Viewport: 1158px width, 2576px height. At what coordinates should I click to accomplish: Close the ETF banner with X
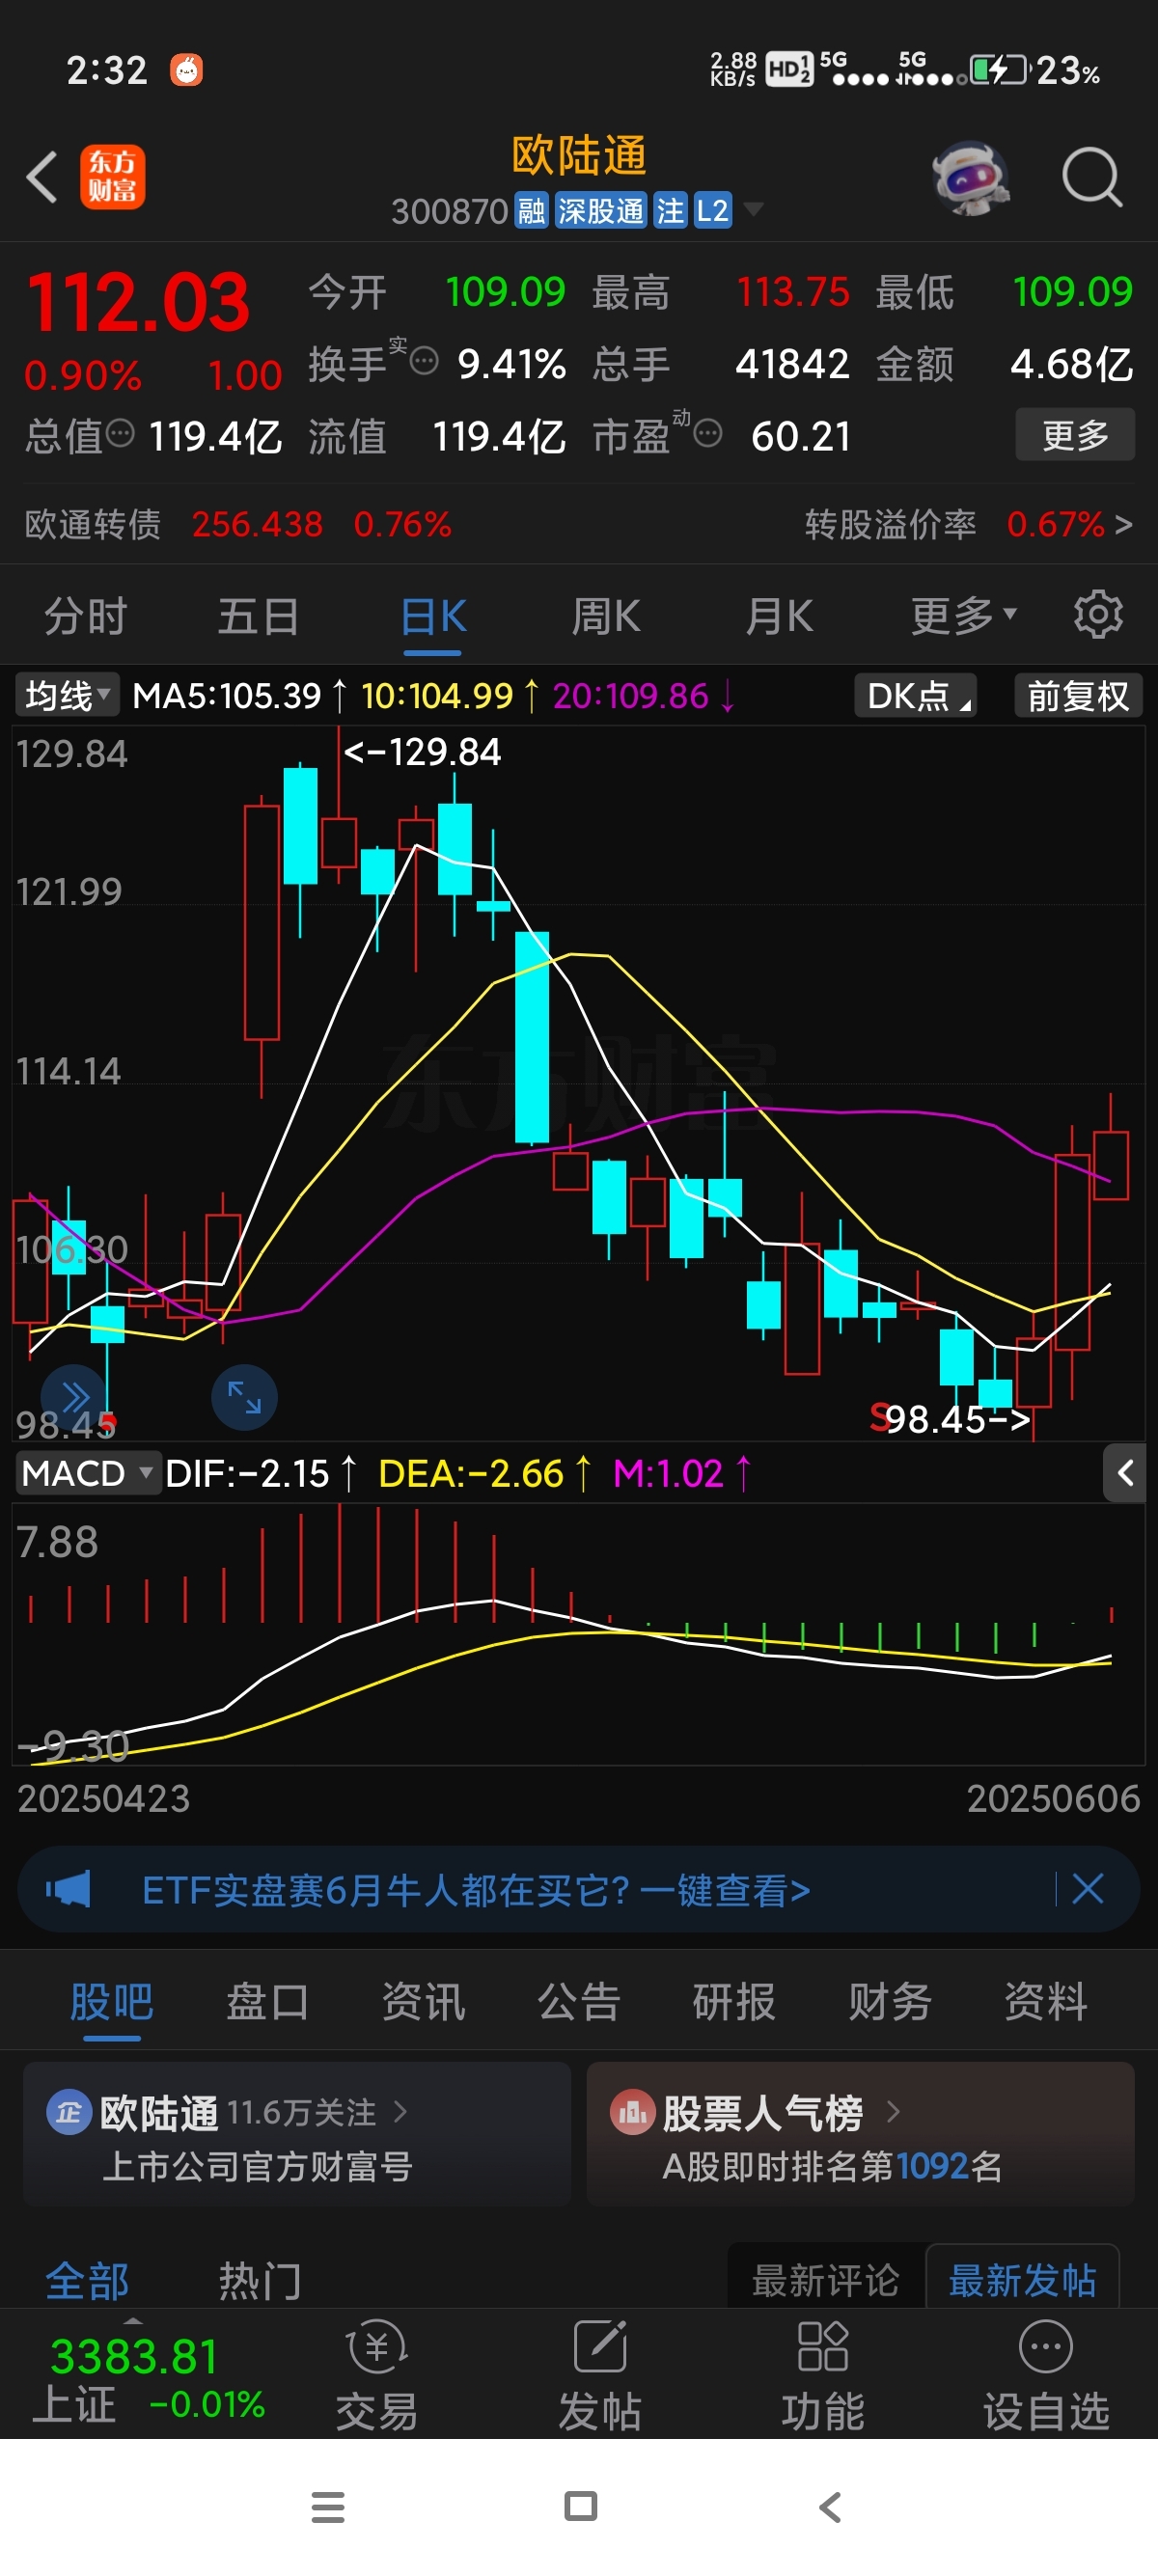1087,1889
